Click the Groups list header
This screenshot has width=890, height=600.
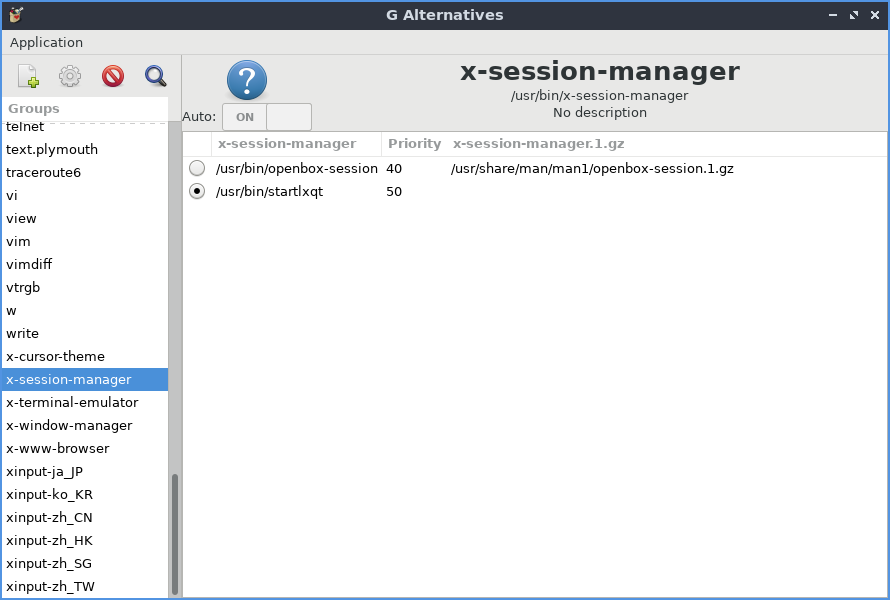point(34,108)
